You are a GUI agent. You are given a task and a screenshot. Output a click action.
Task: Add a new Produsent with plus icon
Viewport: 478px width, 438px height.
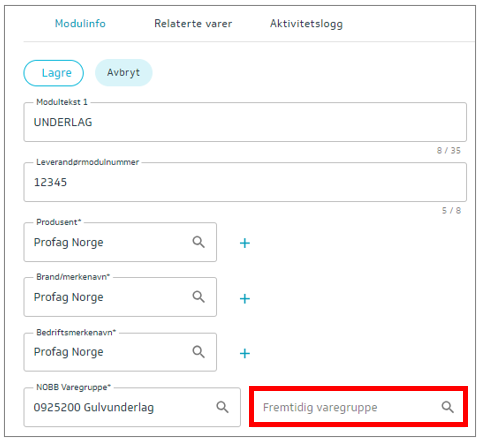click(245, 243)
